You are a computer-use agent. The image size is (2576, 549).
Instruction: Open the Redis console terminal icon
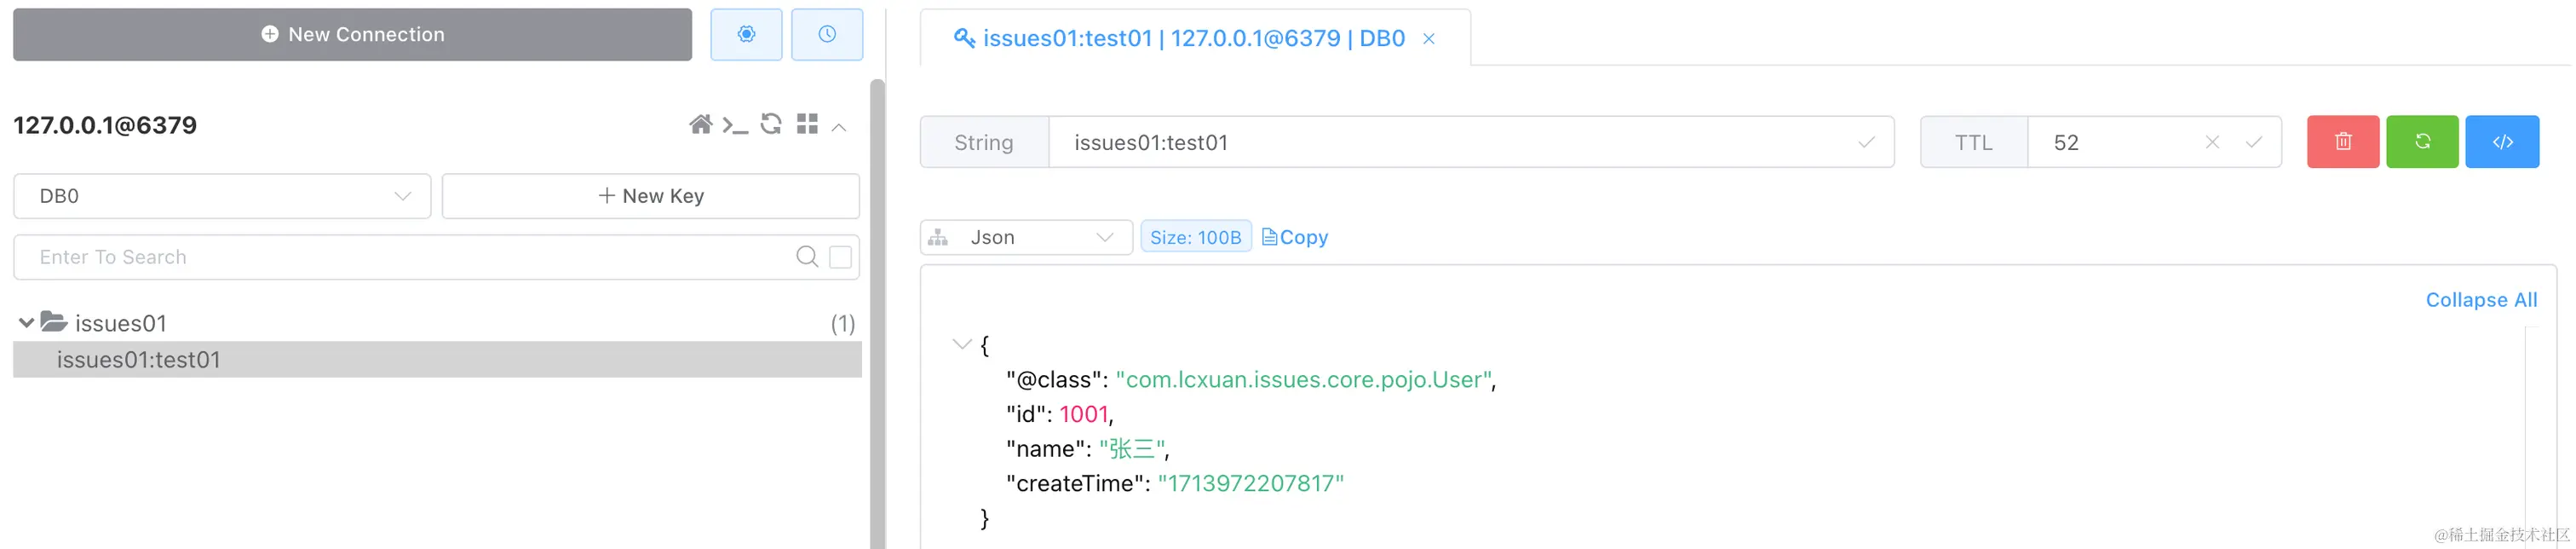tap(735, 126)
